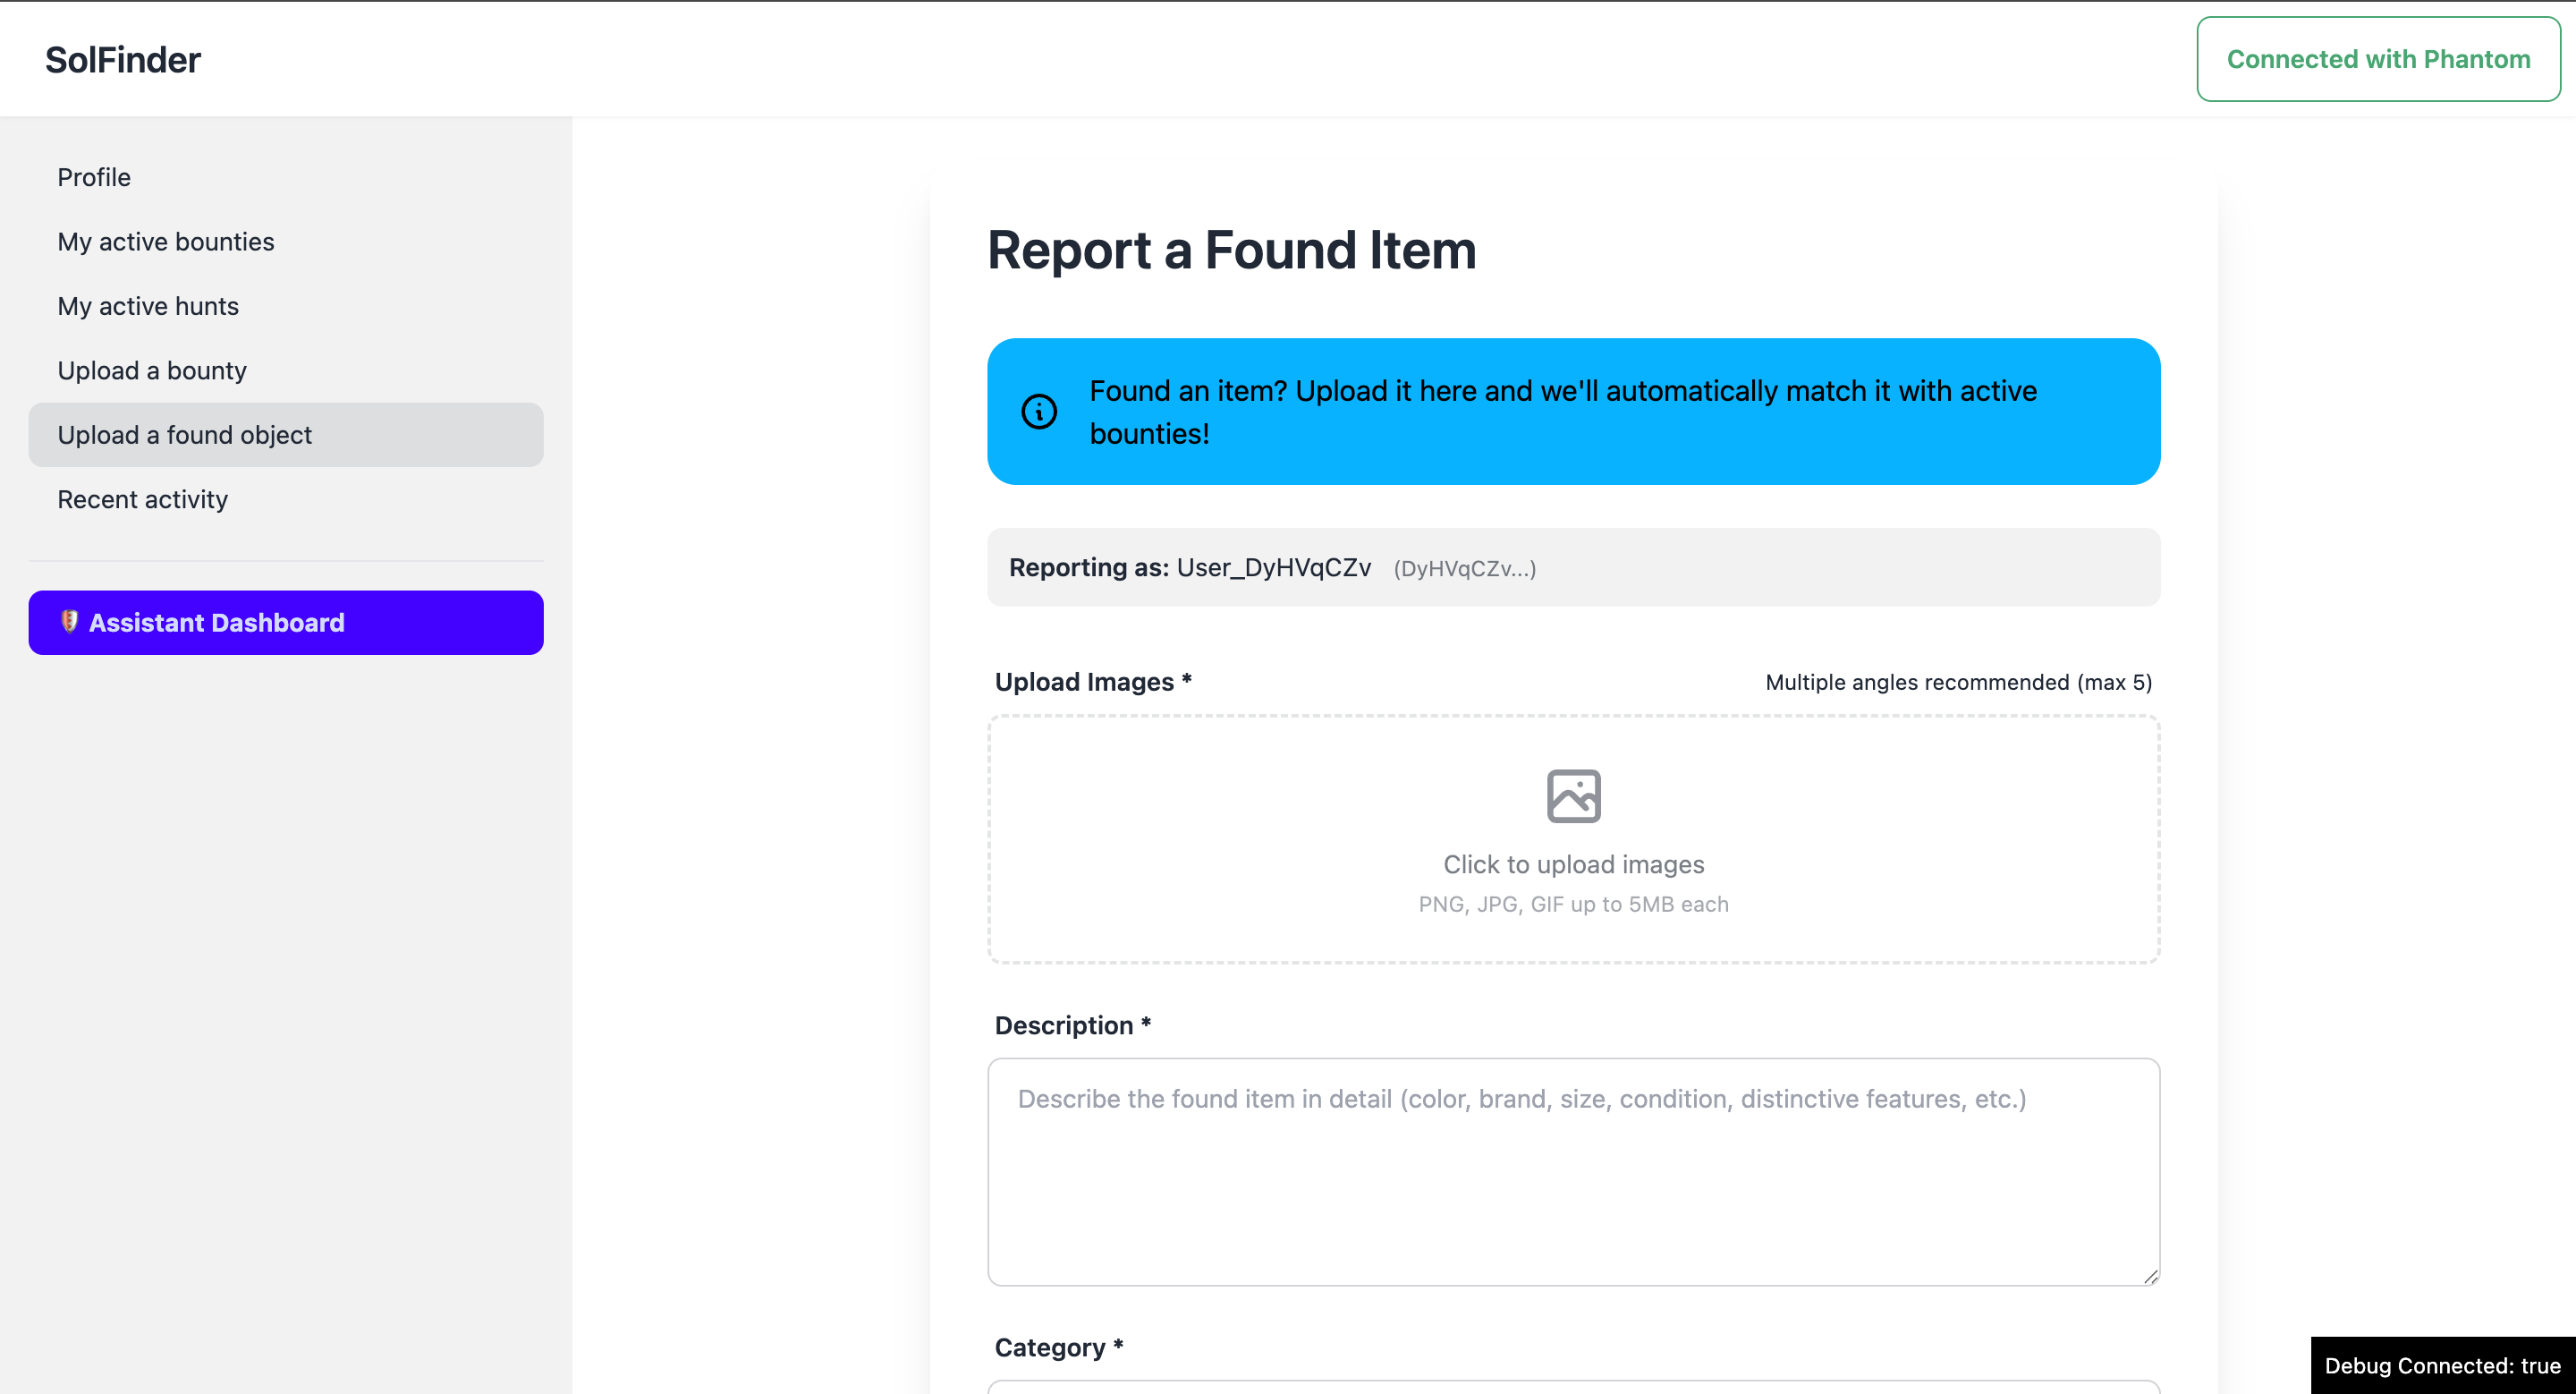Open My active hunts section
The width and height of the screenshot is (2576, 1394).
pyautogui.click(x=148, y=306)
